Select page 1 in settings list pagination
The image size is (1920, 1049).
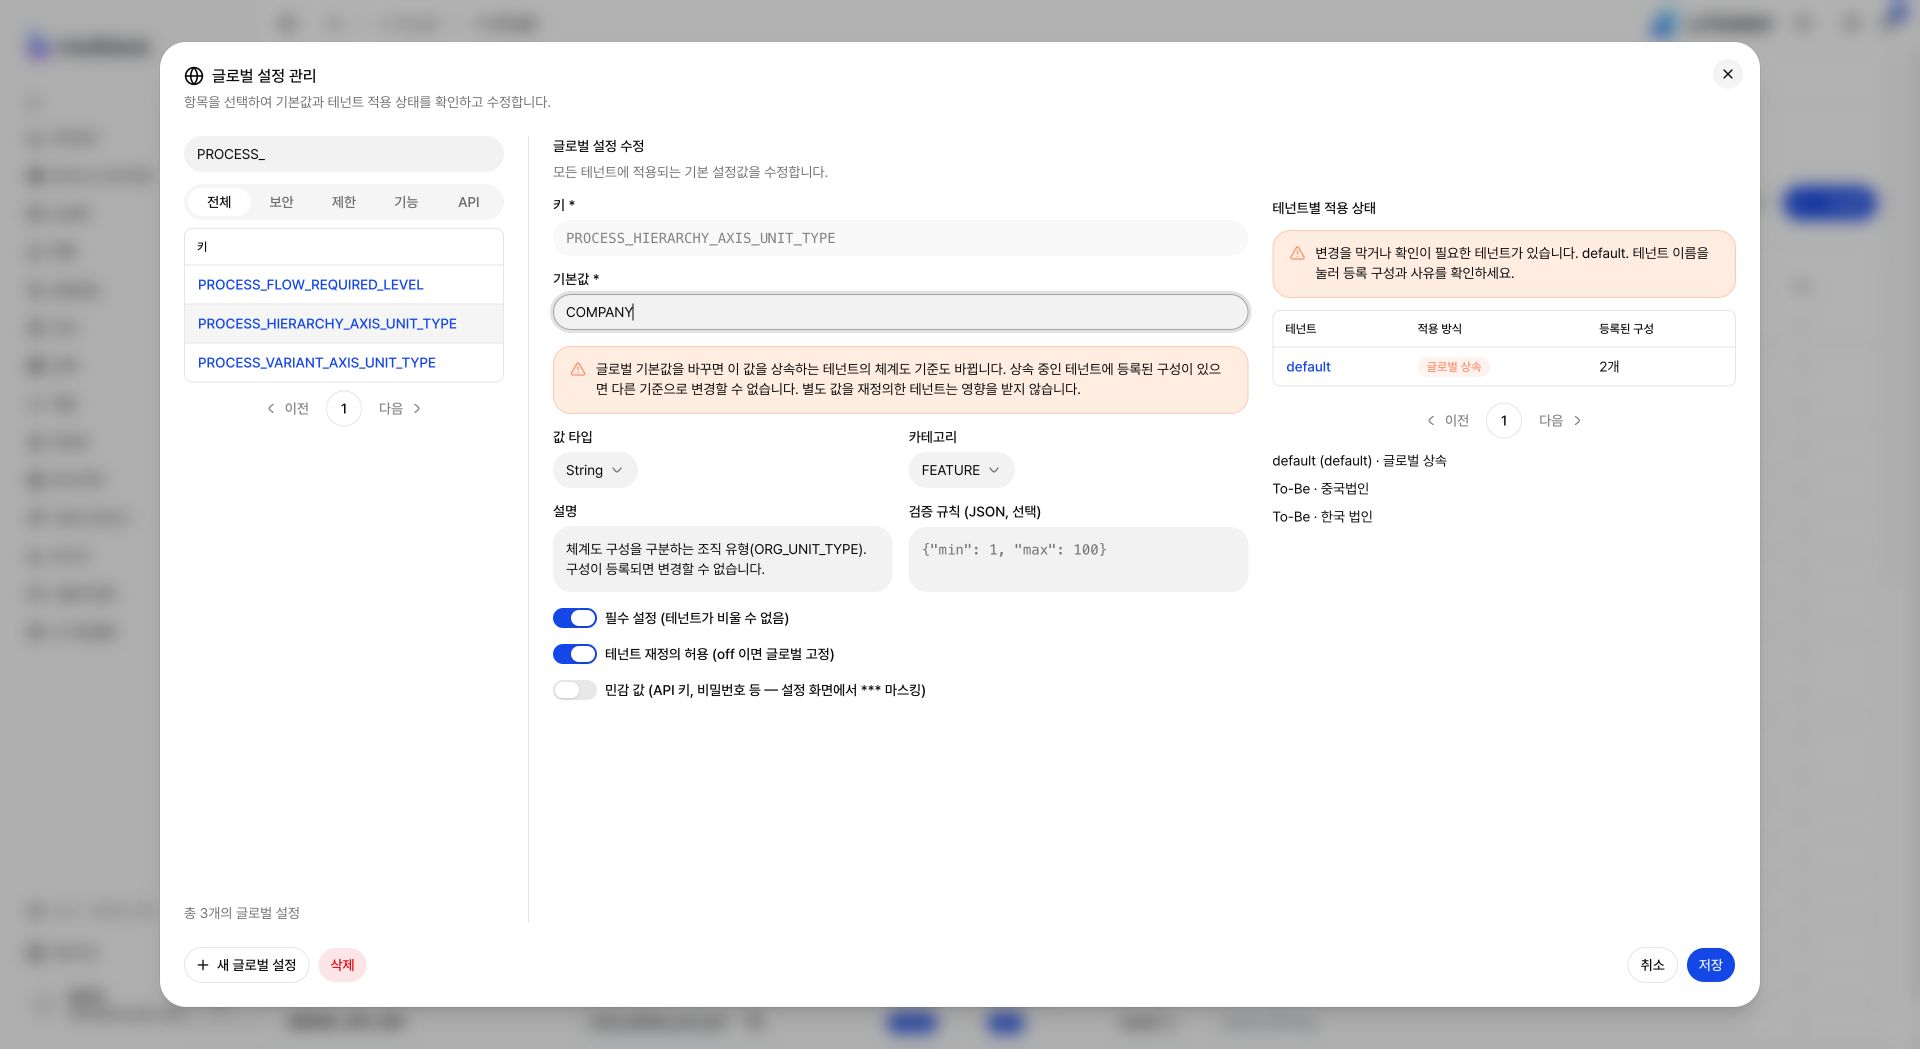[x=344, y=408]
